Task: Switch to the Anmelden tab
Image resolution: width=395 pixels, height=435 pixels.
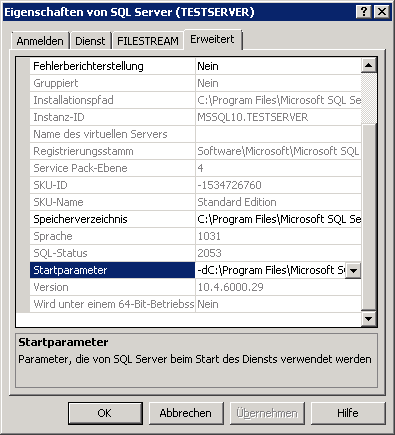Action: pos(40,41)
